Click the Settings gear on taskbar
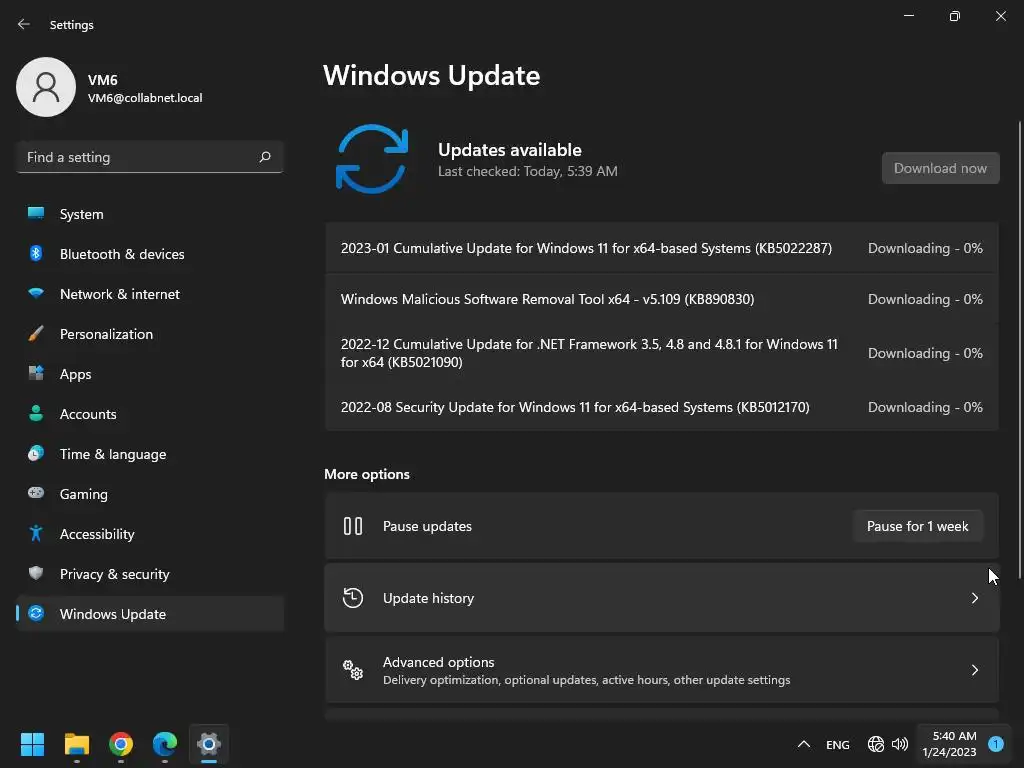The image size is (1024, 768). click(209, 744)
